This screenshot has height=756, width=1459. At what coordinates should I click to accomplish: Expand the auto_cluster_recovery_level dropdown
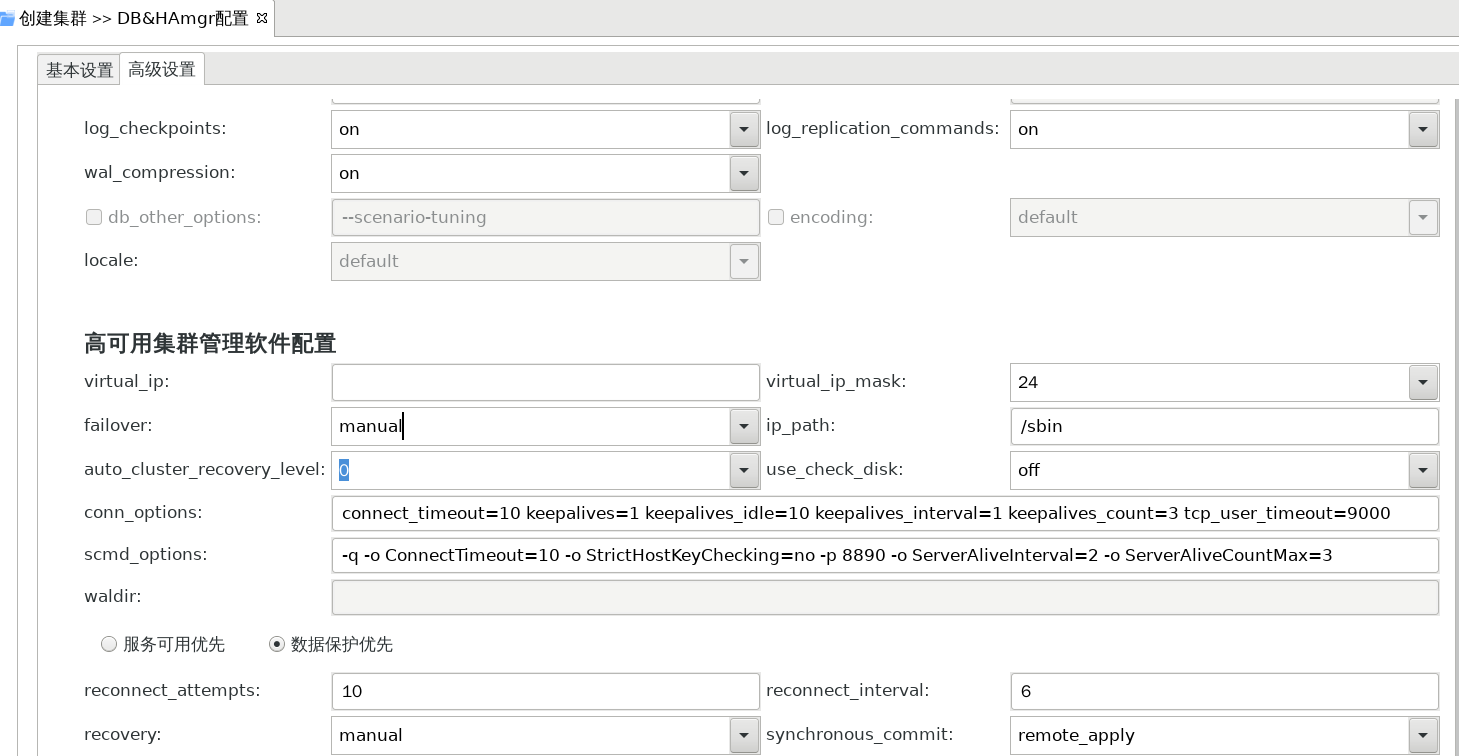tap(743, 470)
